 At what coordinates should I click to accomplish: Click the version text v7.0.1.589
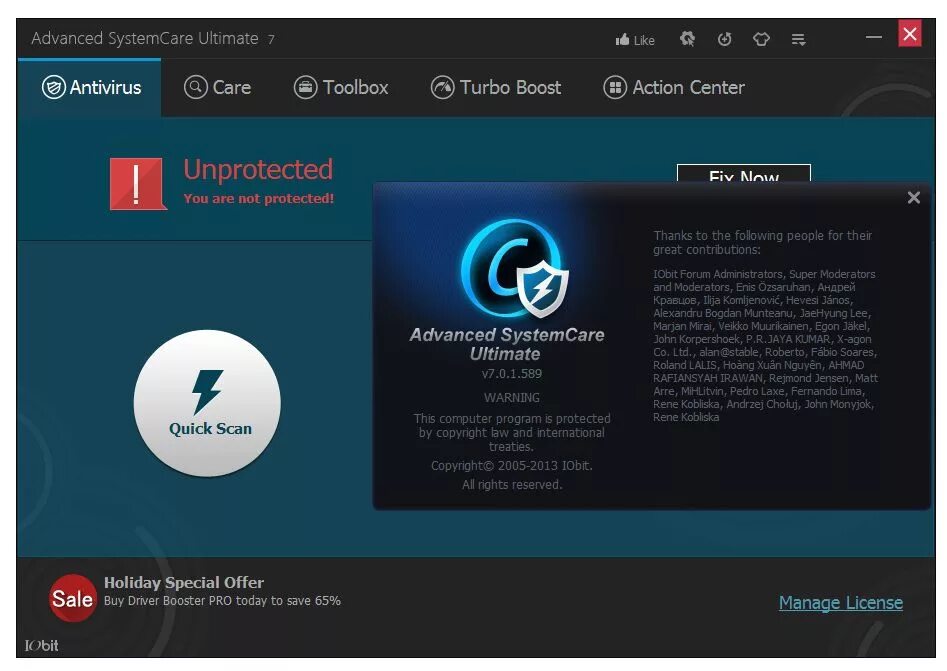(x=512, y=374)
